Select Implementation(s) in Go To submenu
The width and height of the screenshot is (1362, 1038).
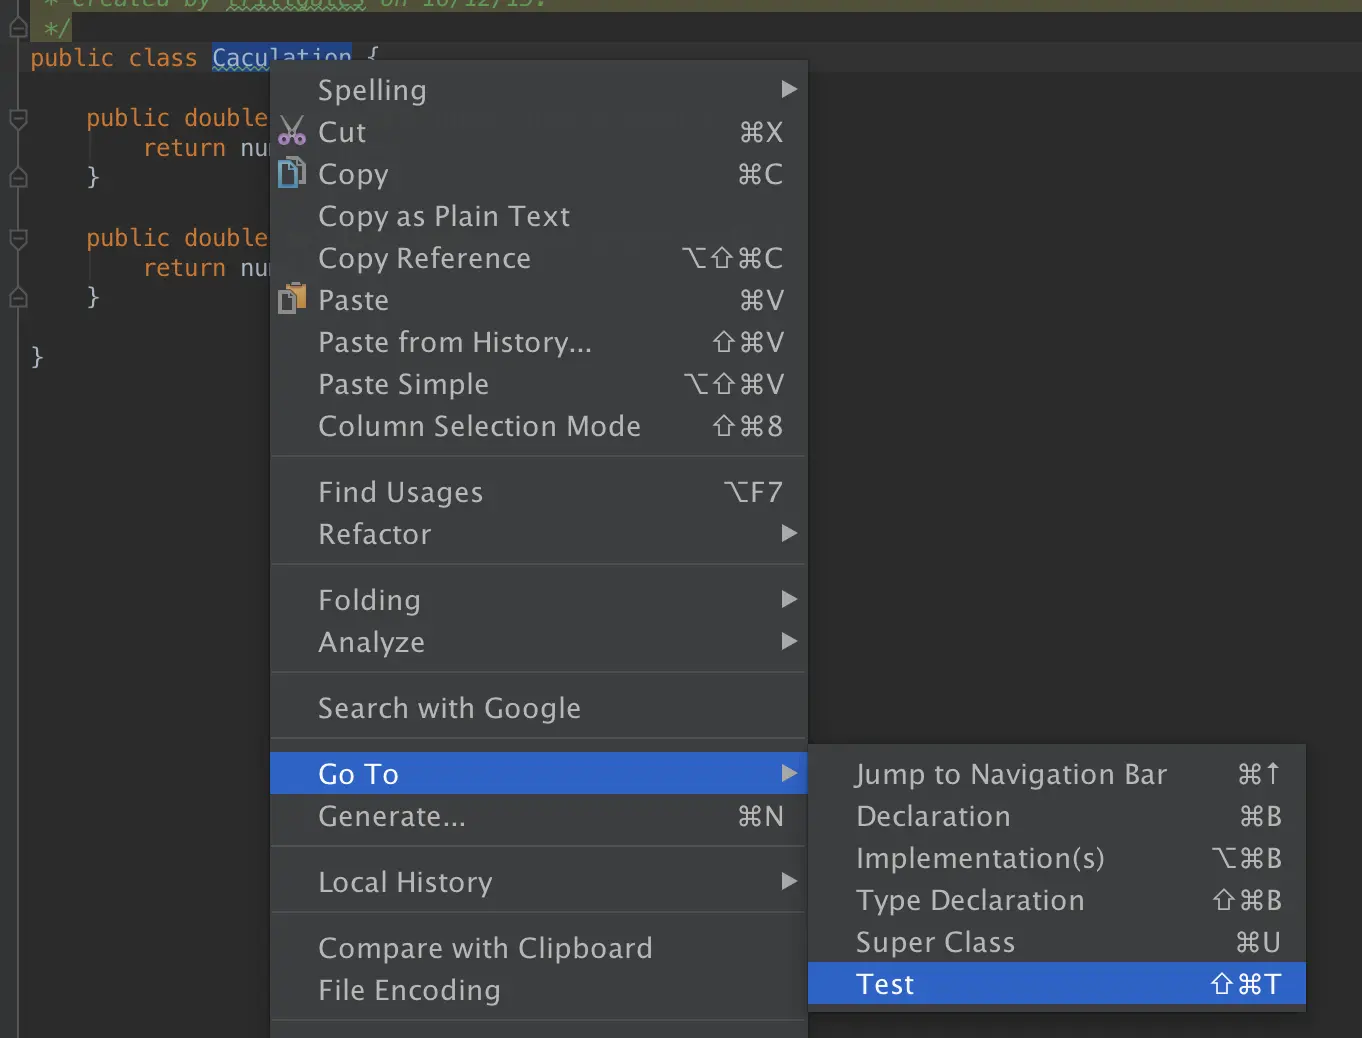click(x=1057, y=858)
